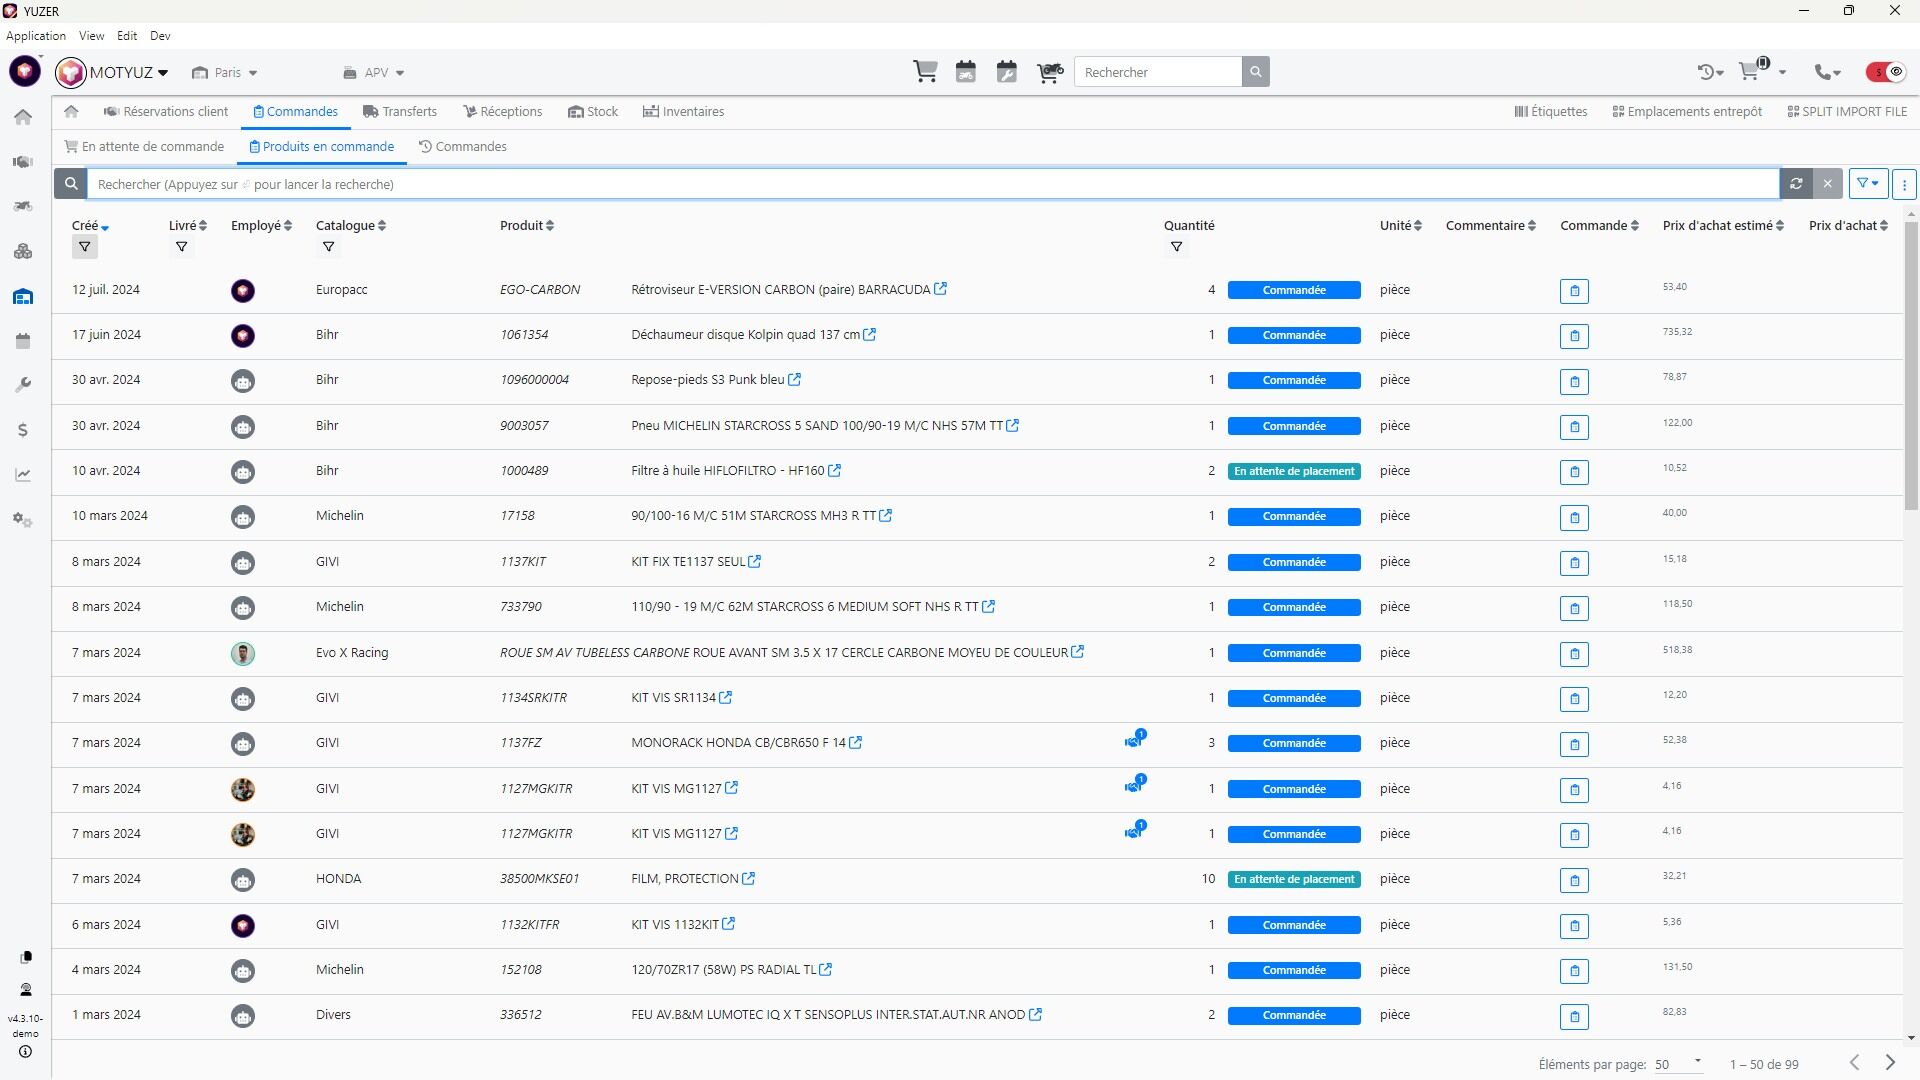Viewport: 1920px width, 1080px height.
Task: Click the refresh icon beside search bar
Action: [1796, 184]
